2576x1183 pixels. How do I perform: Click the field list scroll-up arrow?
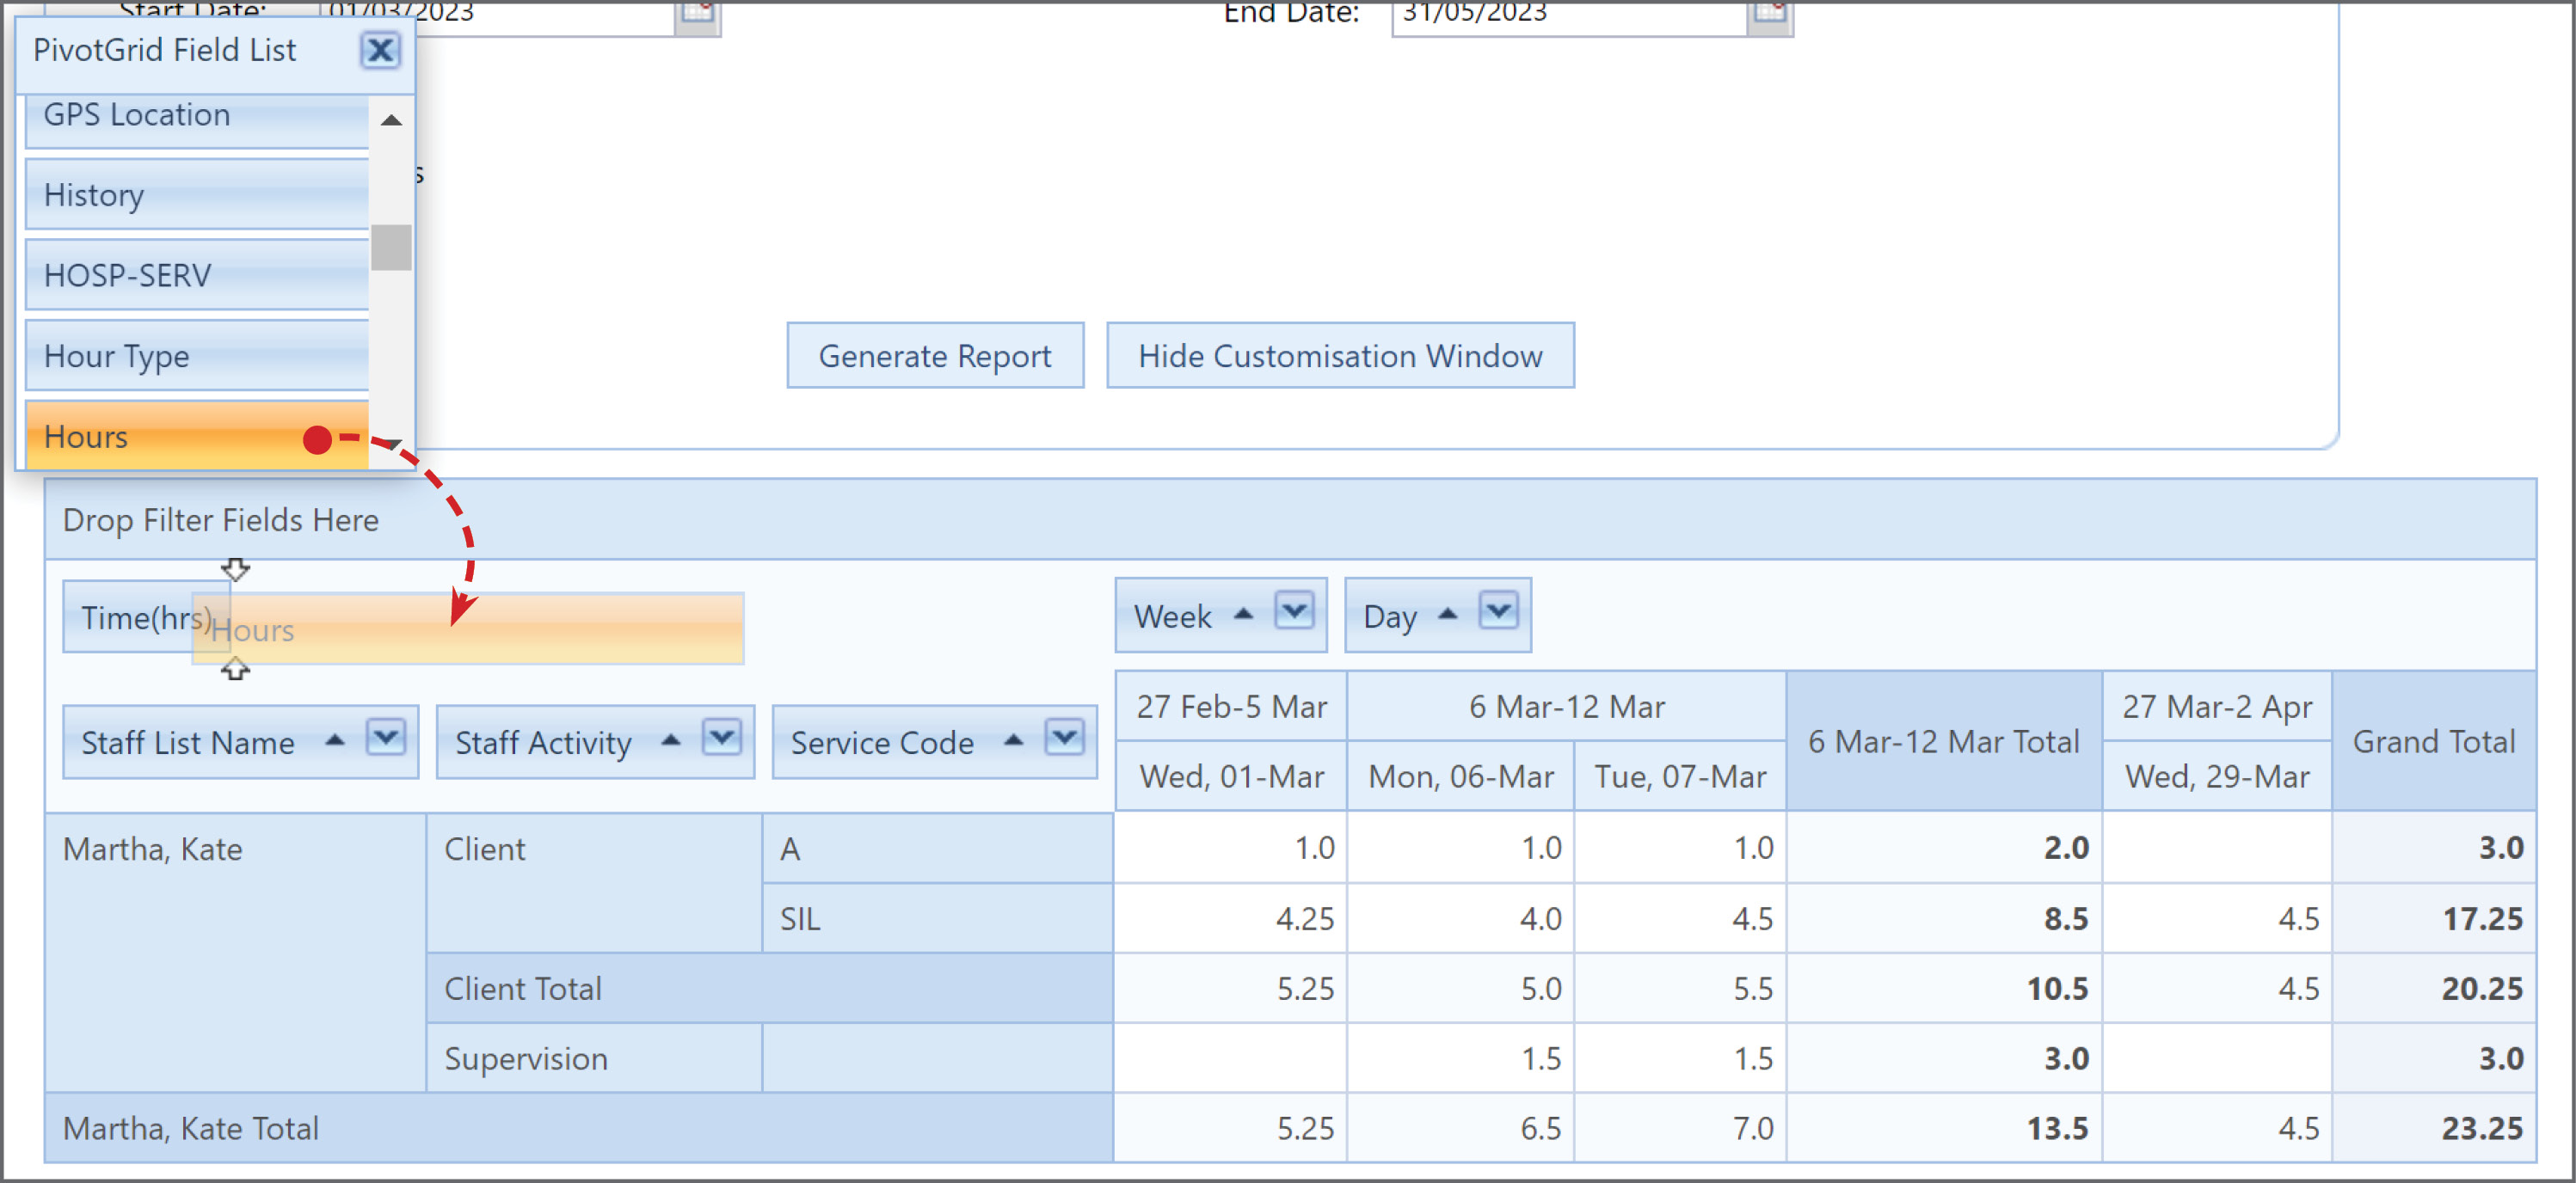click(391, 120)
